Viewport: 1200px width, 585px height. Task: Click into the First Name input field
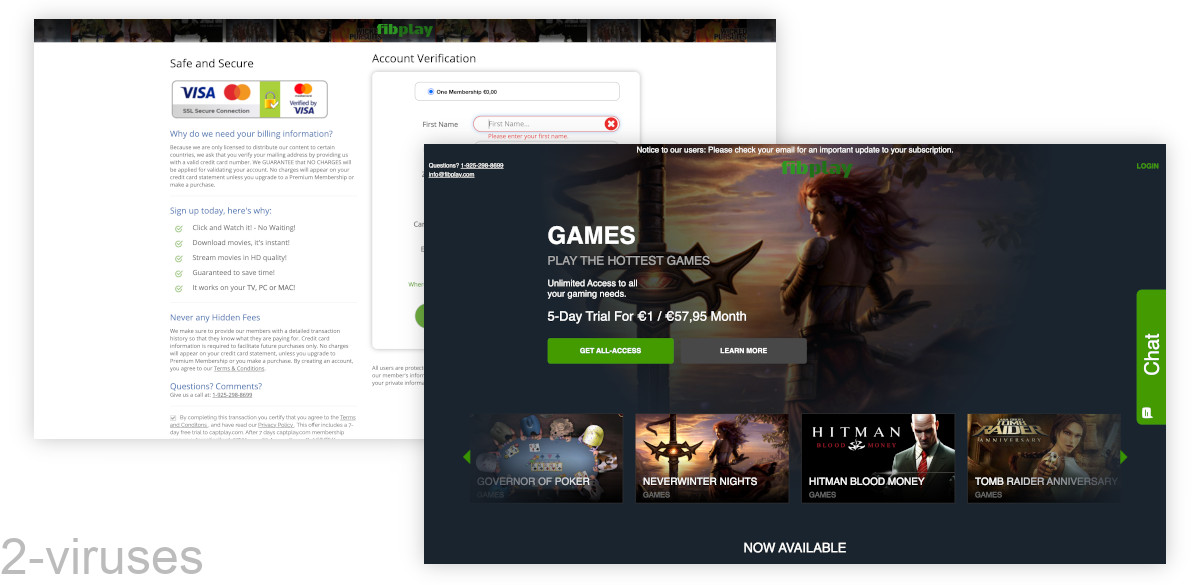tap(546, 124)
